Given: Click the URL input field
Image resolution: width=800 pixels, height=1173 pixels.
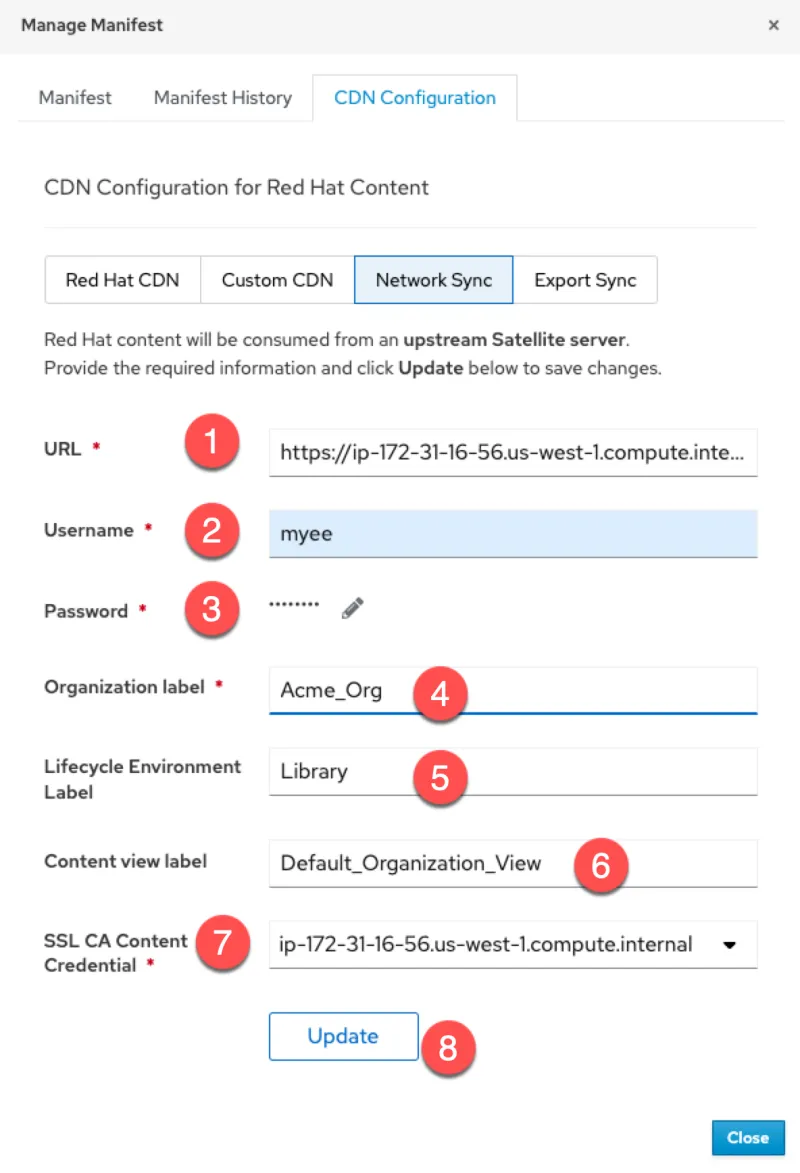Looking at the screenshot, I should point(512,452).
